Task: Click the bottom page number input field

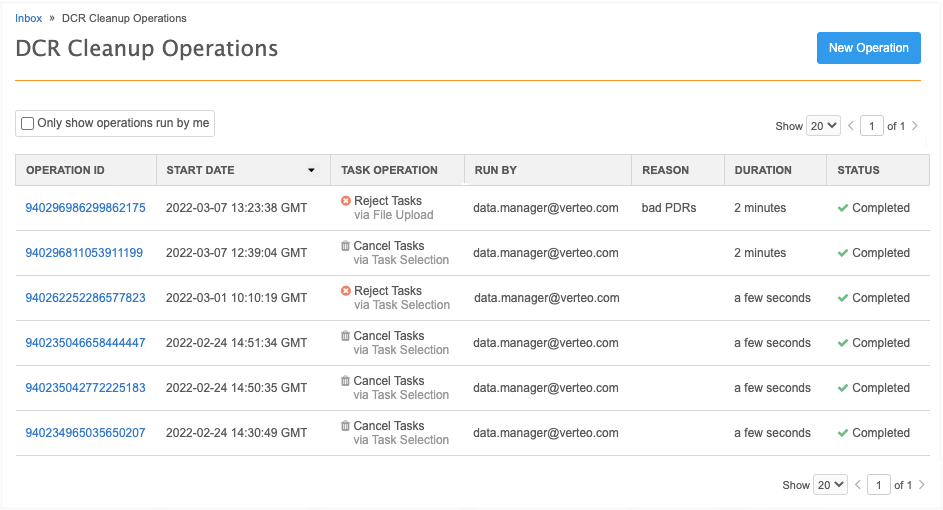Action: (x=878, y=484)
